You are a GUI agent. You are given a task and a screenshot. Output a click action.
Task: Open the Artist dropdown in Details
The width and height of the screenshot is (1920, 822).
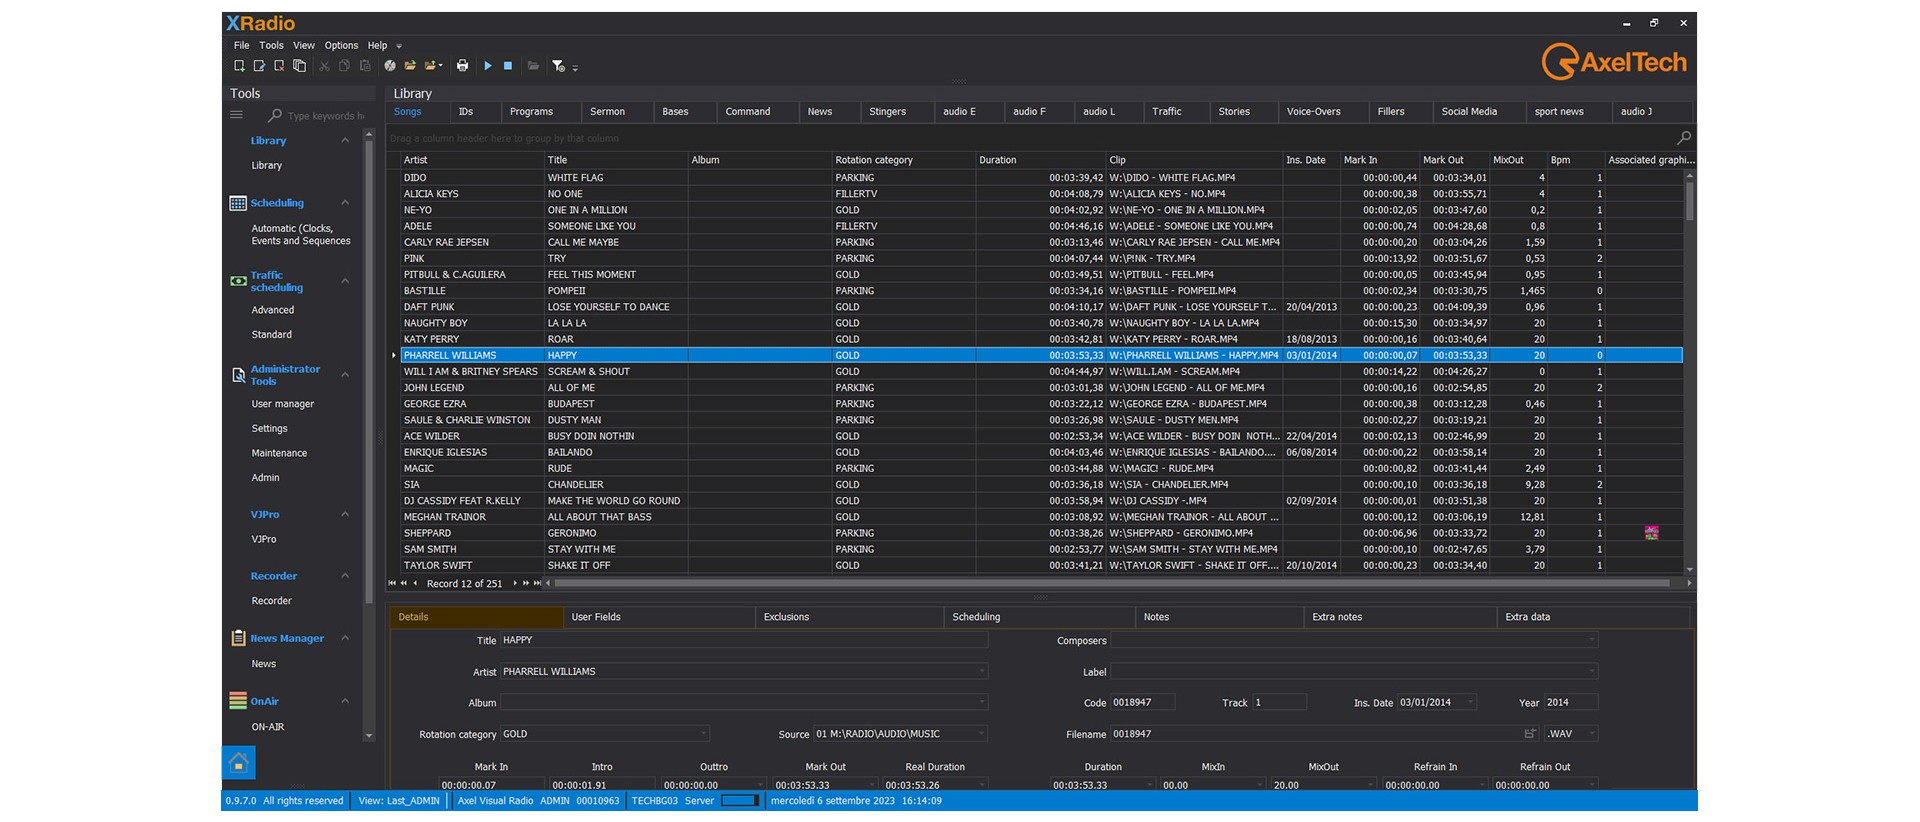[982, 672]
